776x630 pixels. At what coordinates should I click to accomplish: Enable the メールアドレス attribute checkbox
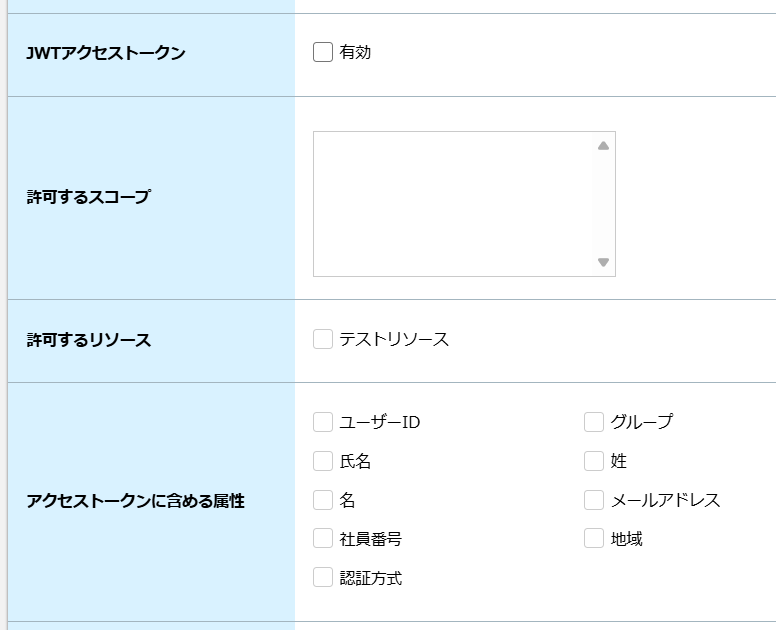point(594,500)
